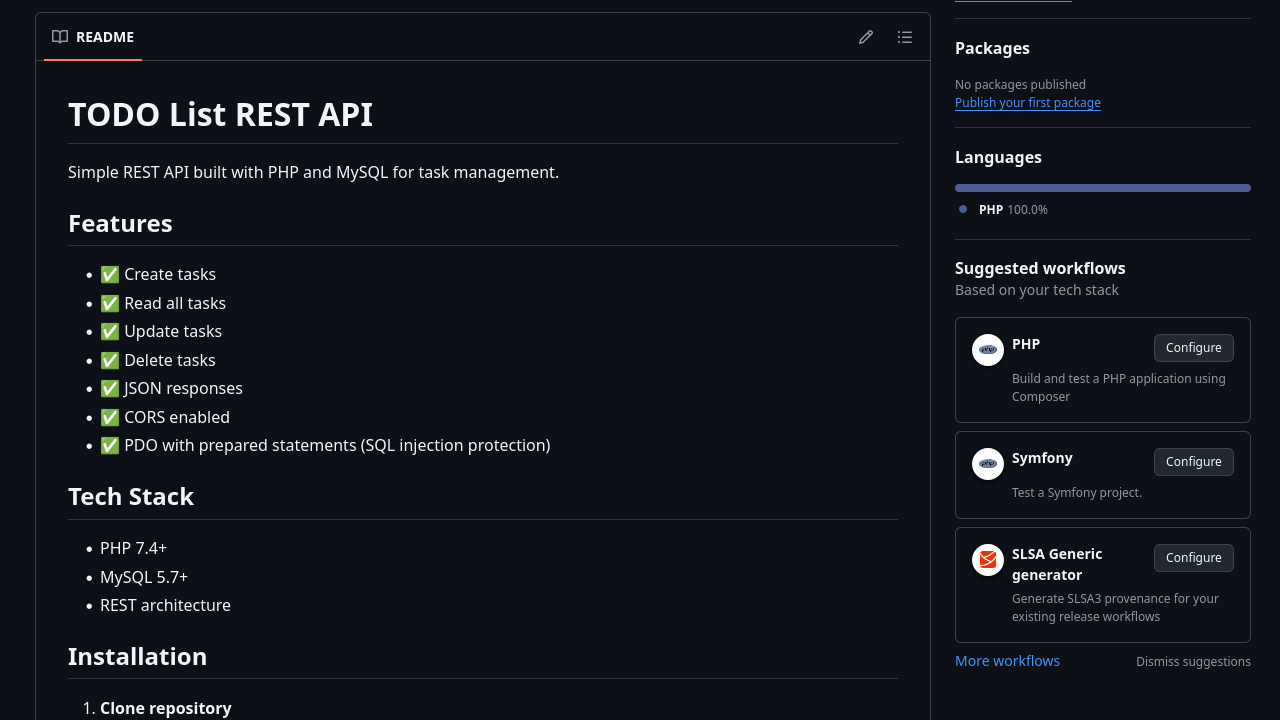Click the Symfony workflow logo icon
Image resolution: width=1280 pixels, height=720 pixels.
click(988, 464)
